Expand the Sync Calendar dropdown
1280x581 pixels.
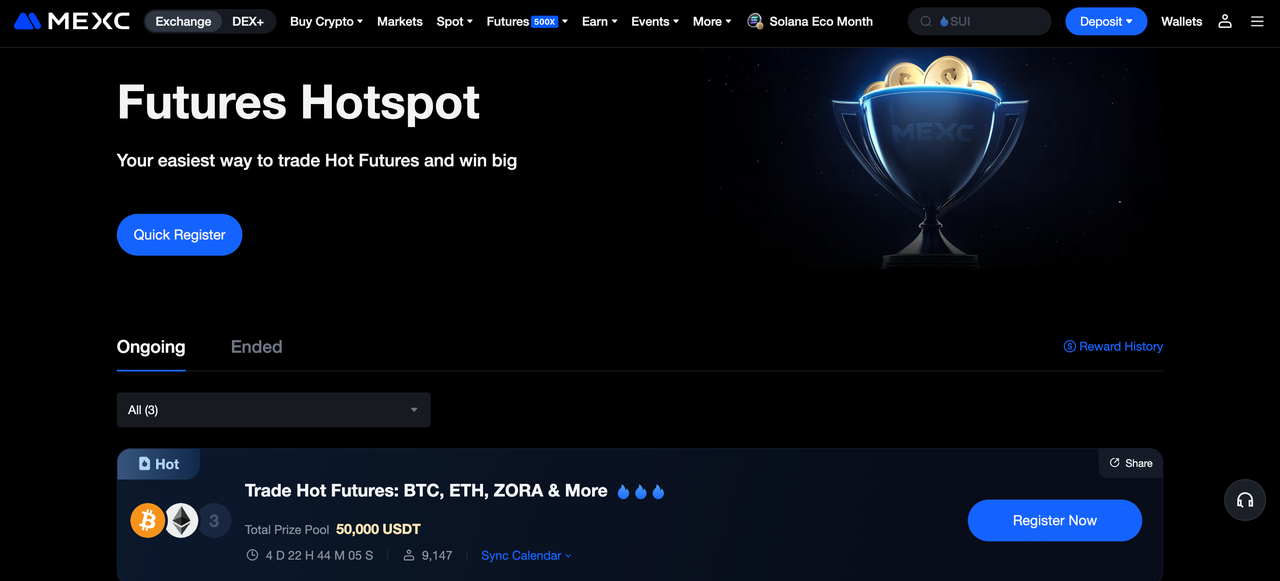tap(526, 555)
